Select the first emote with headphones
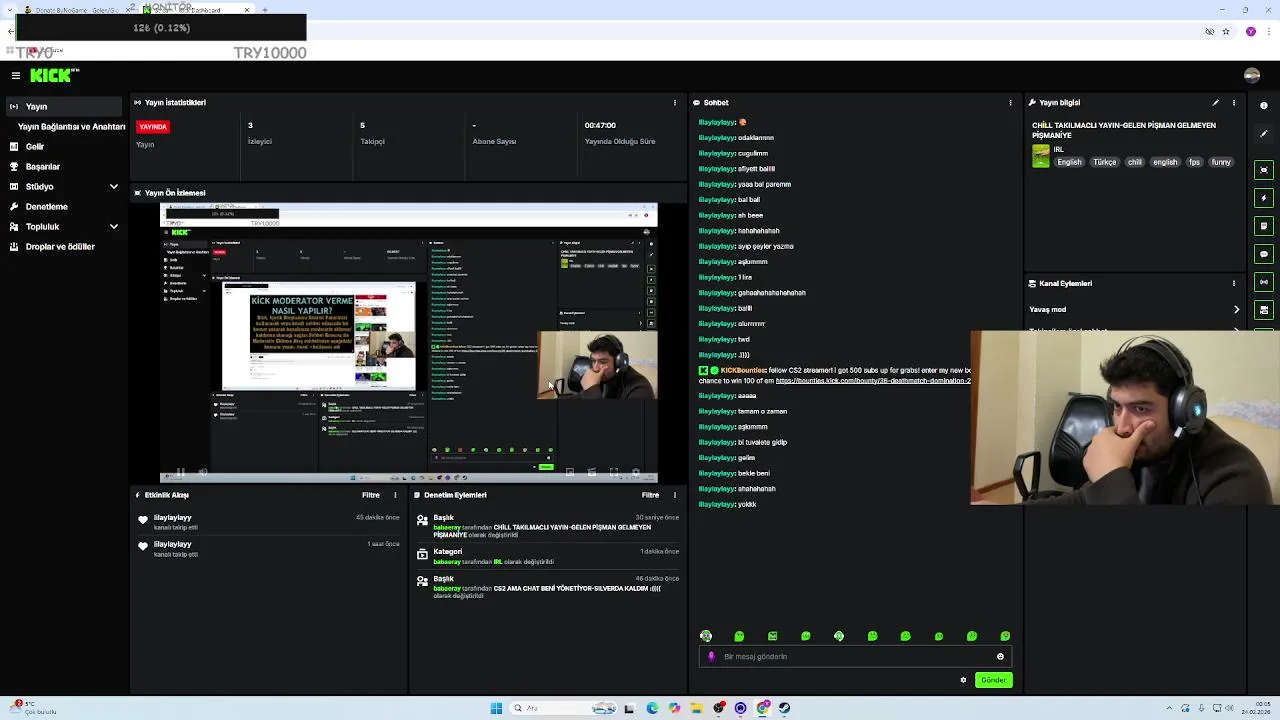Image resolution: width=1280 pixels, height=720 pixels. 706,636
